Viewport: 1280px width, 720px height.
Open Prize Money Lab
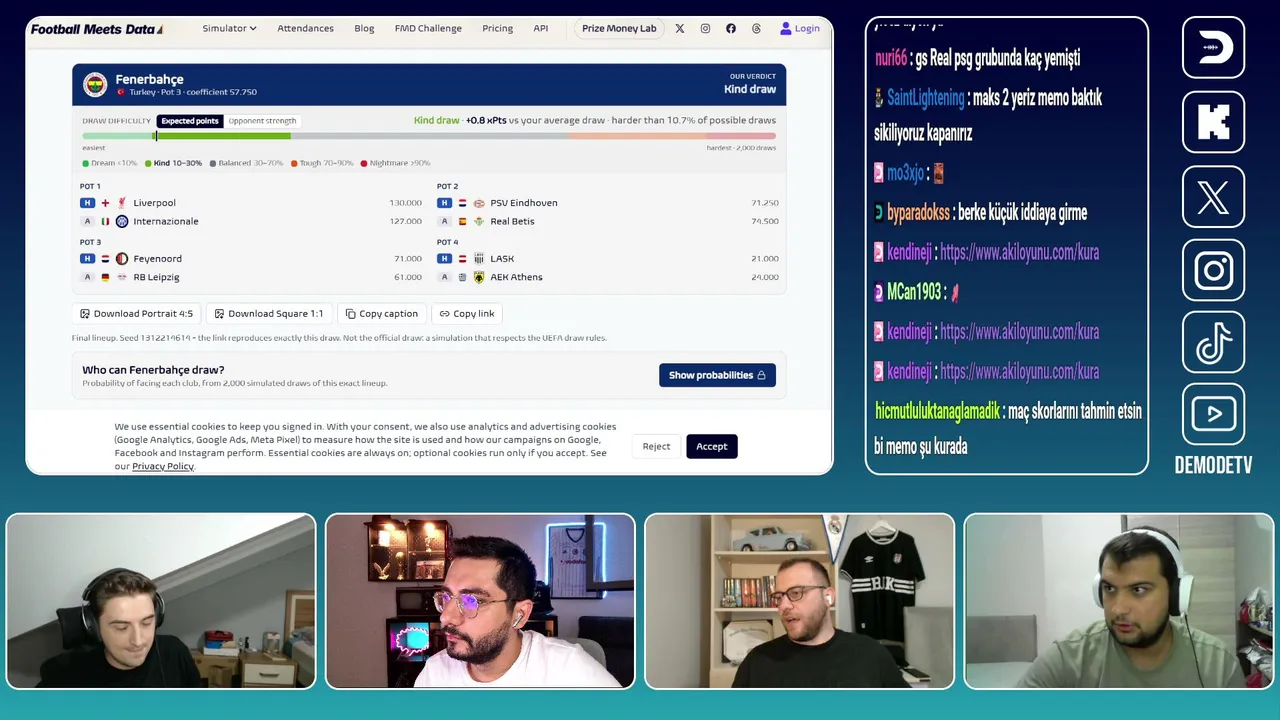click(619, 29)
